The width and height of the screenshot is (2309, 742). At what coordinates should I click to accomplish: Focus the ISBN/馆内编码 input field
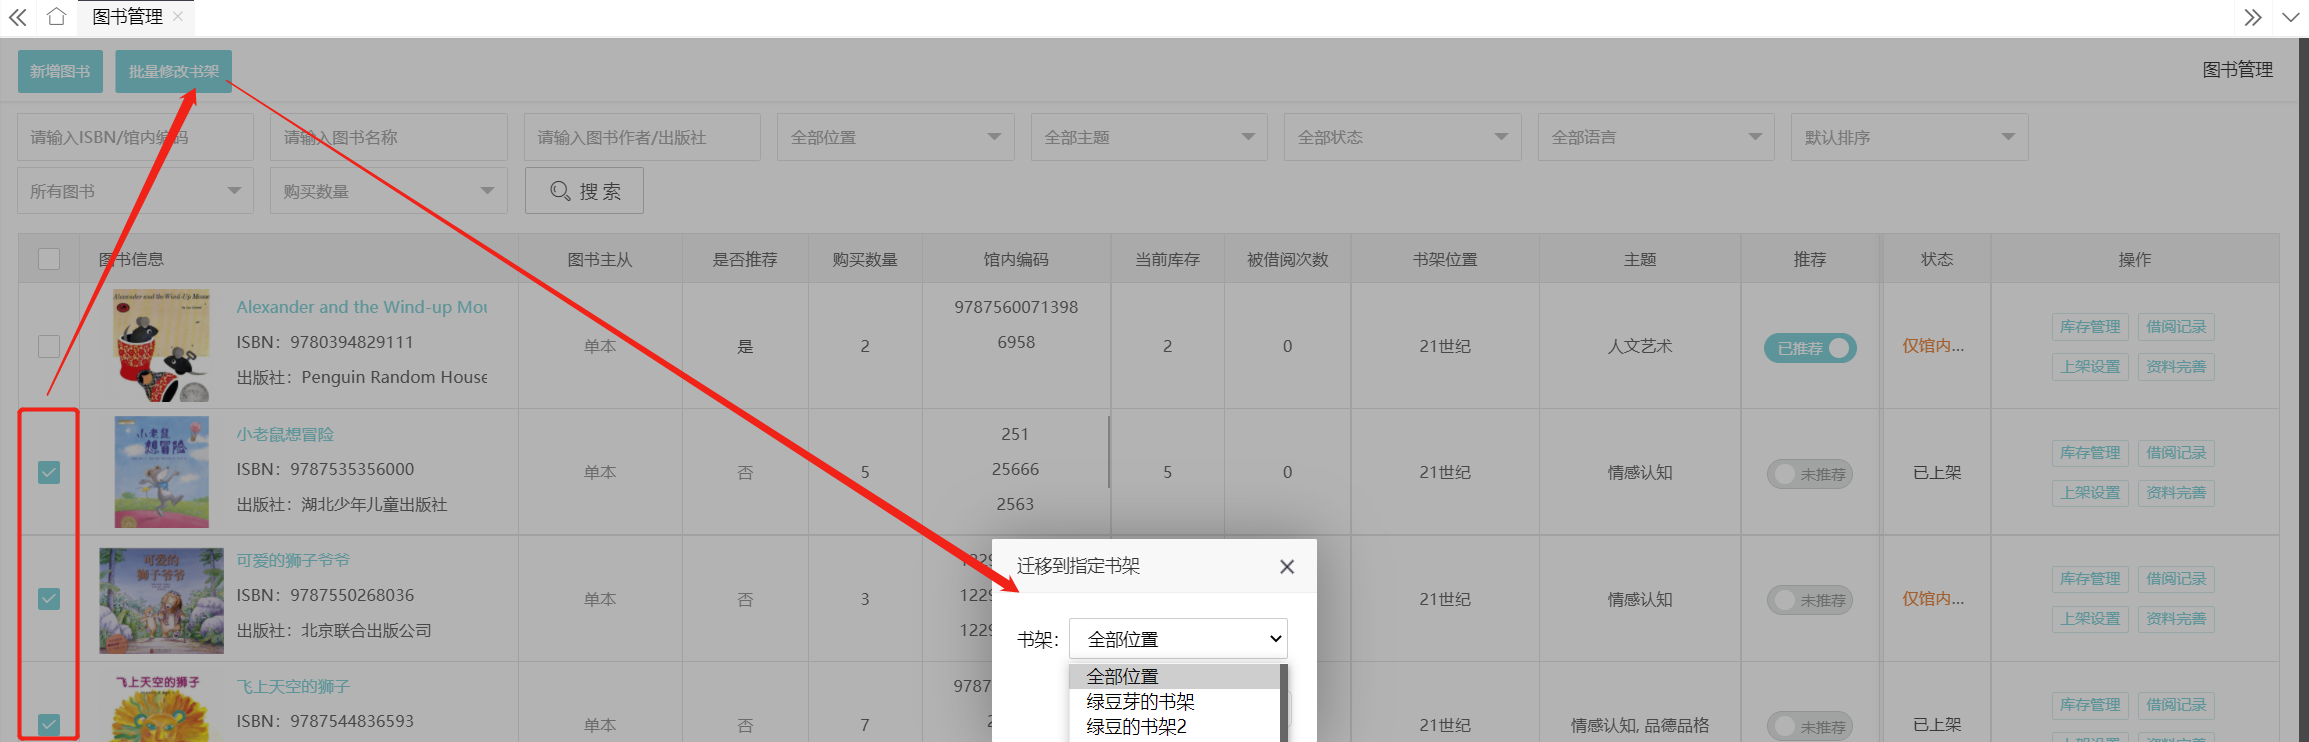point(135,137)
